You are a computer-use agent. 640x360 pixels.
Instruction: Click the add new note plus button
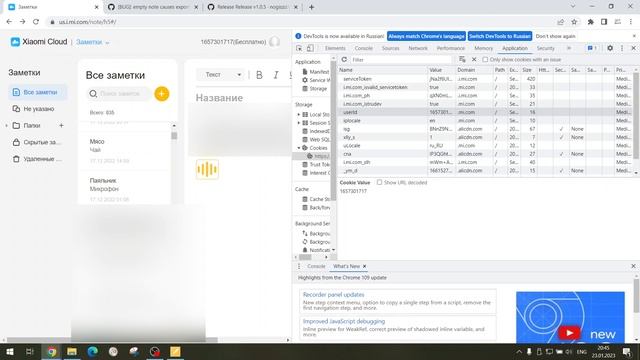point(162,93)
